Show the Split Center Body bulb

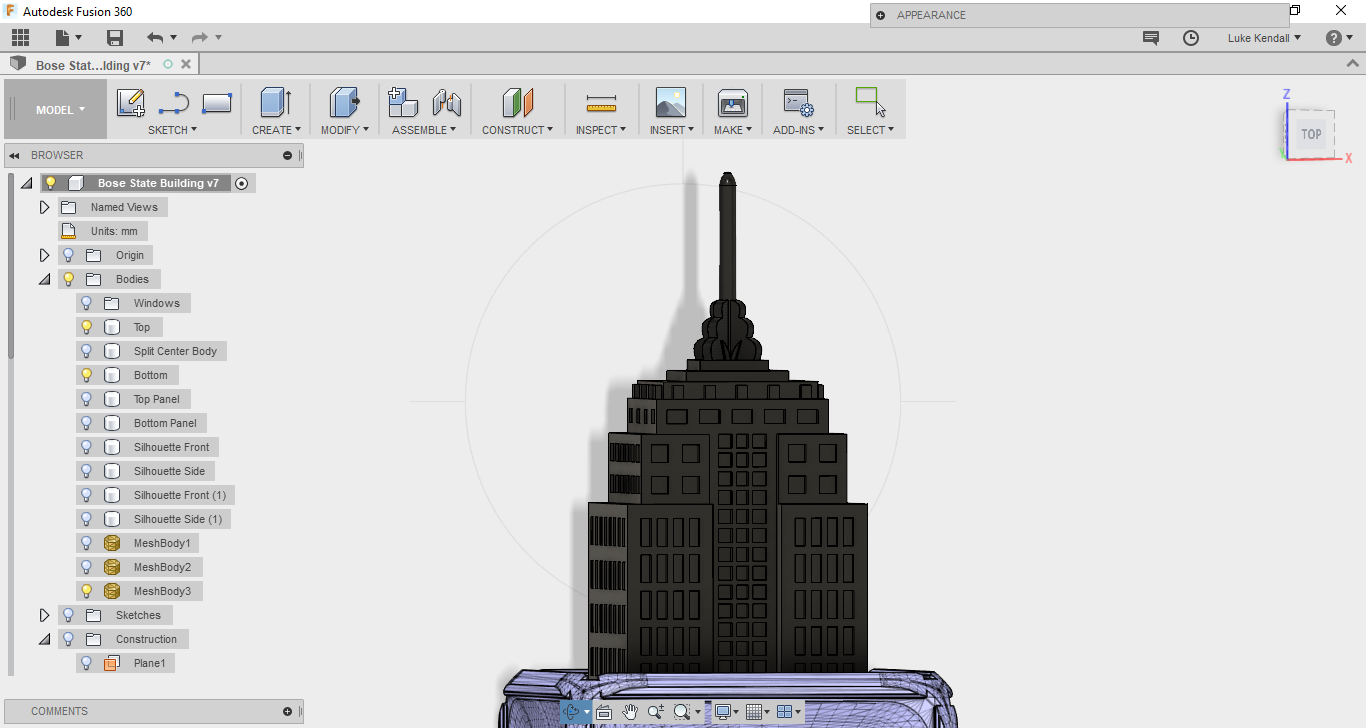[x=86, y=351]
